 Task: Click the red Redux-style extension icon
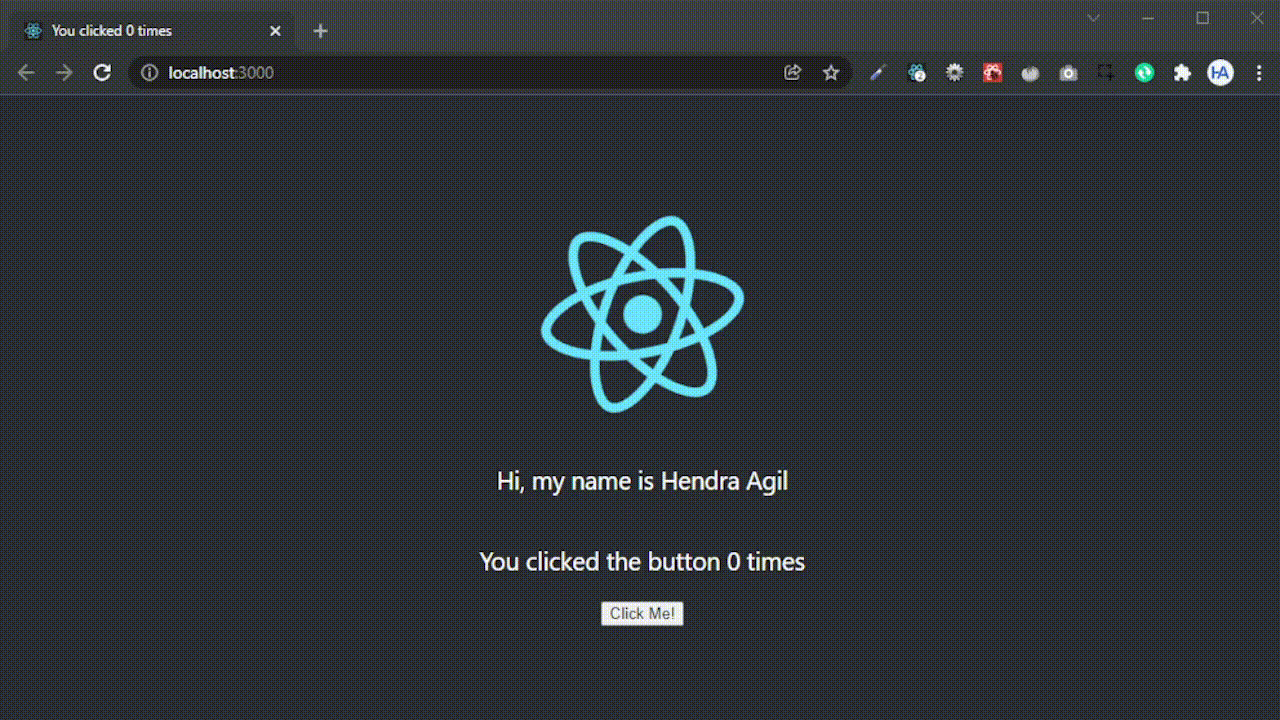point(992,73)
